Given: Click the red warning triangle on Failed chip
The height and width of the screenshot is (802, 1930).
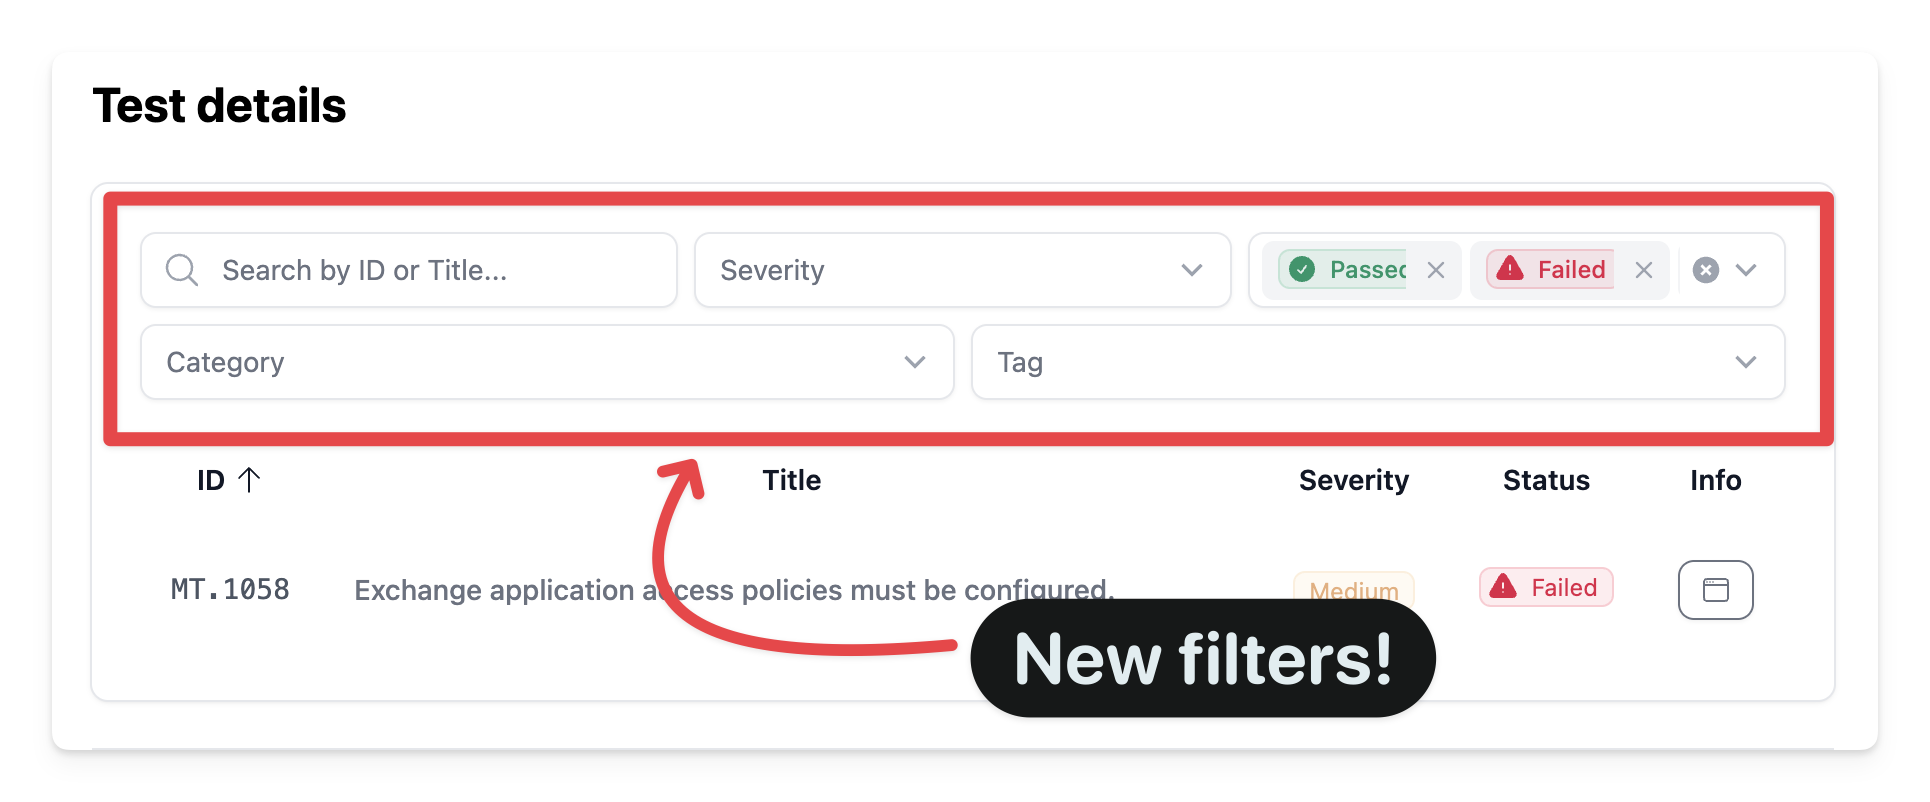Looking at the screenshot, I should [x=1510, y=269].
